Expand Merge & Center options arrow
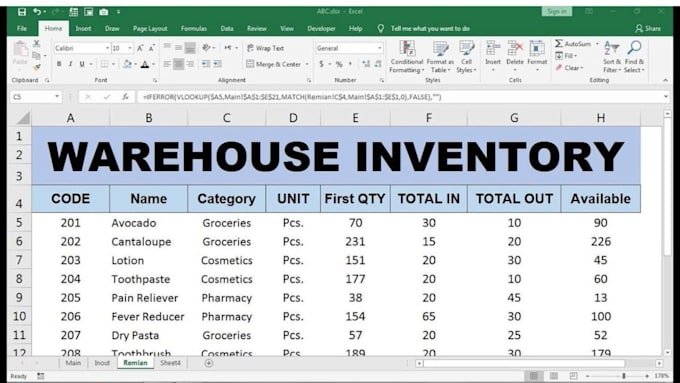The height and width of the screenshot is (383, 680). (307, 64)
